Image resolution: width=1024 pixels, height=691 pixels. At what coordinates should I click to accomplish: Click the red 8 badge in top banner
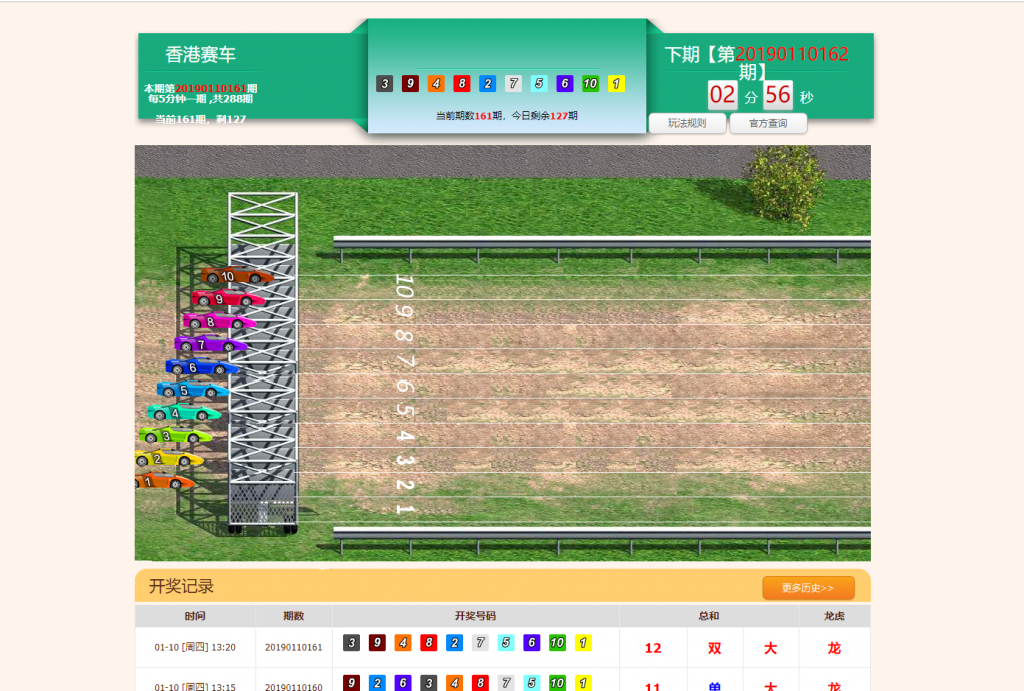(x=462, y=84)
